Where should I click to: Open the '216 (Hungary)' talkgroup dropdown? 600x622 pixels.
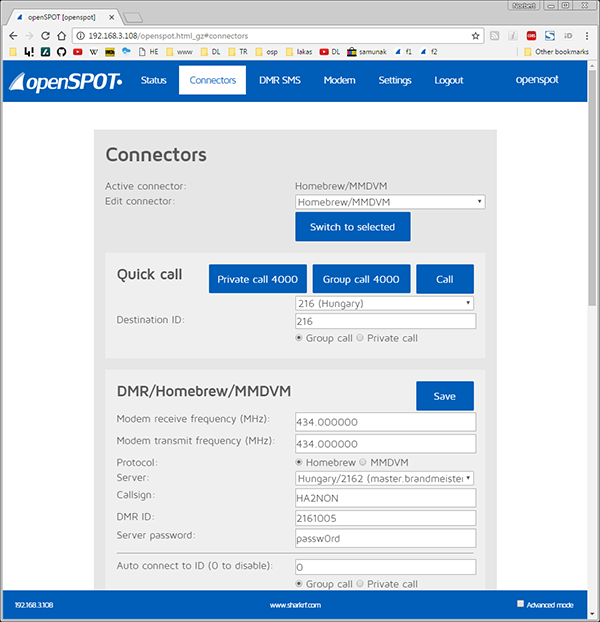(384, 303)
